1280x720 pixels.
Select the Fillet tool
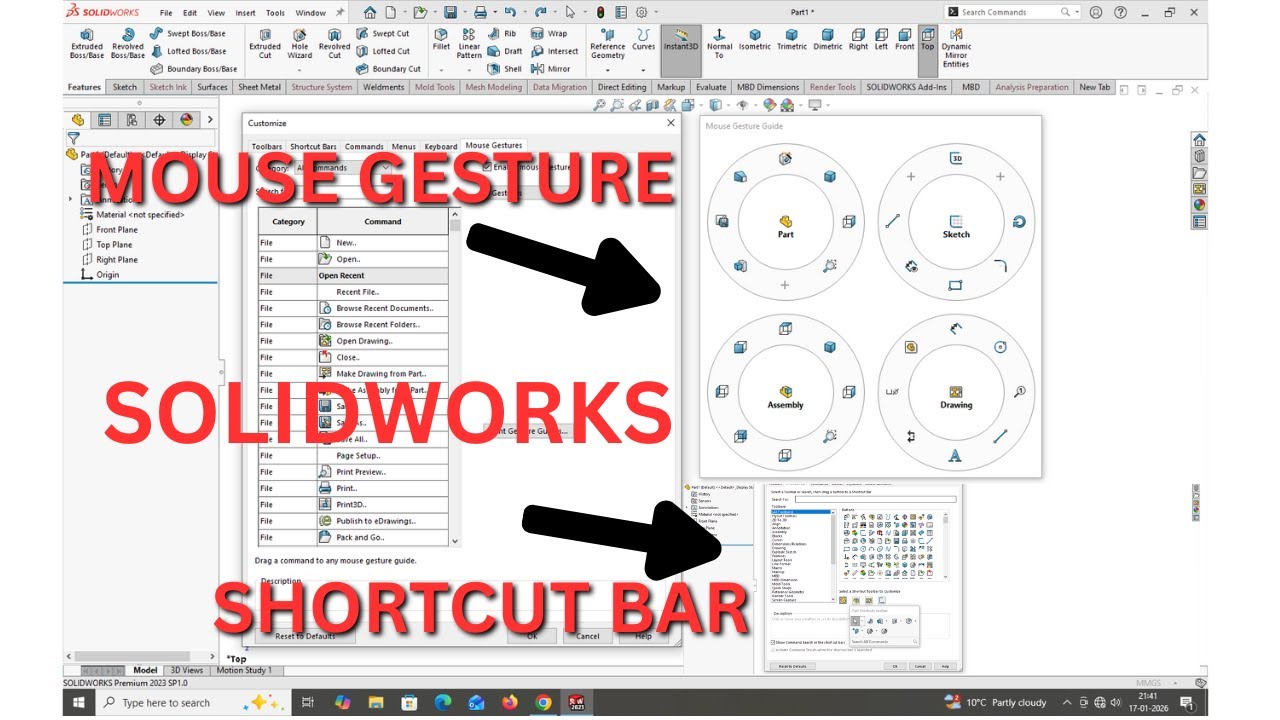(x=441, y=40)
